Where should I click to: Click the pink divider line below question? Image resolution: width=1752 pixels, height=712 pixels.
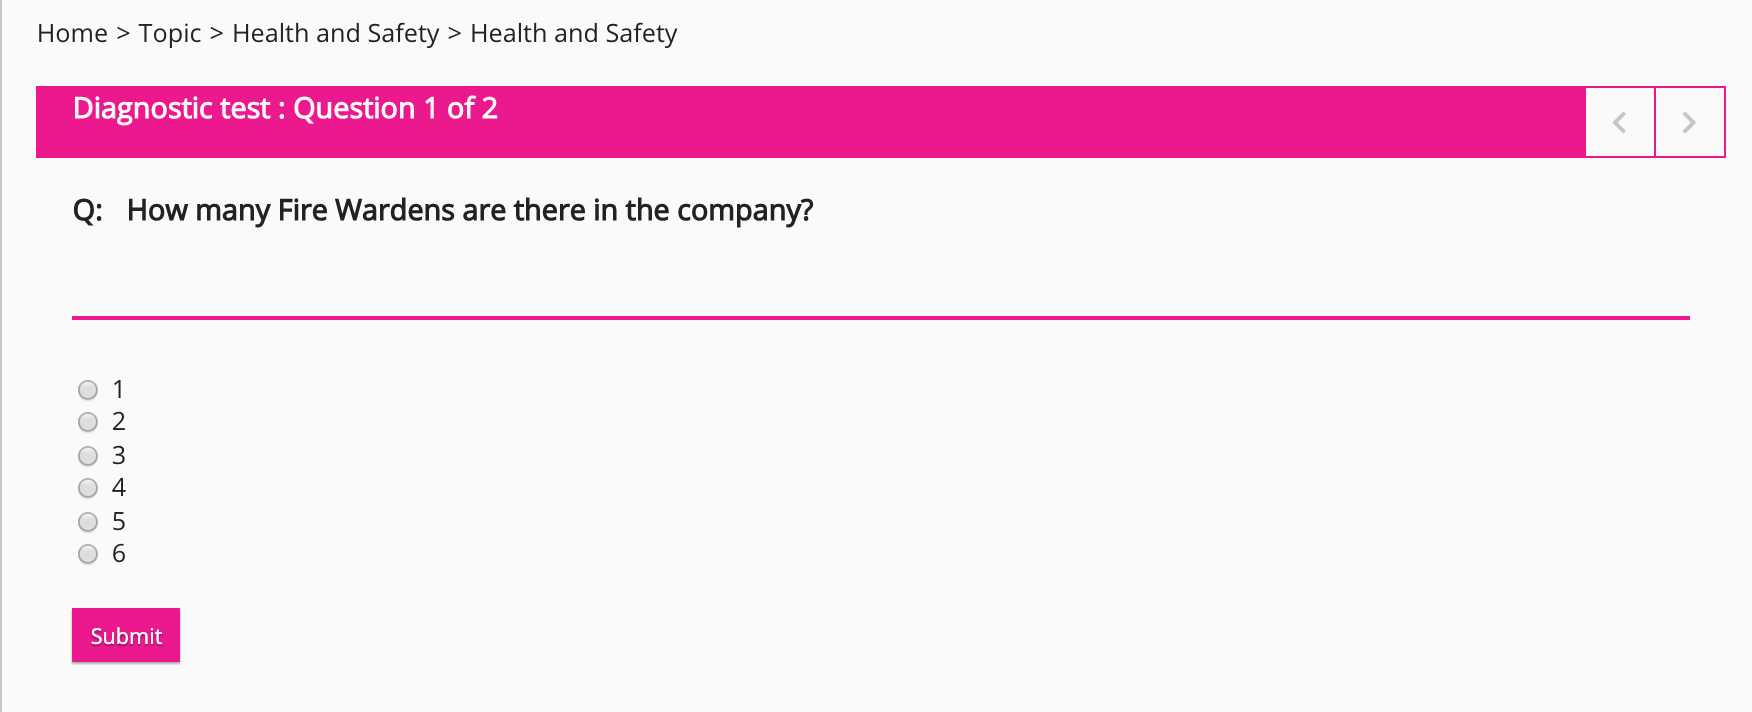[880, 318]
